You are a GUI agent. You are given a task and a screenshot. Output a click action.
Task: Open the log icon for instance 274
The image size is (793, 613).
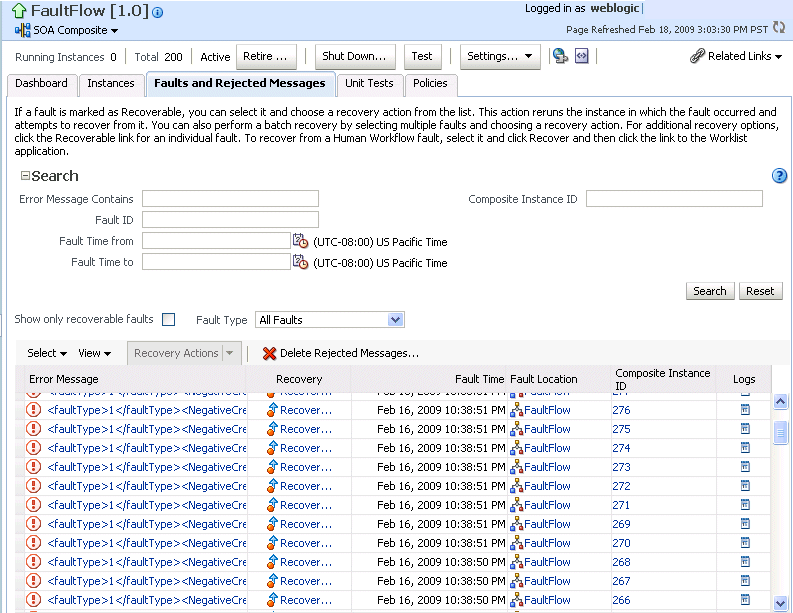[x=745, y=448]
